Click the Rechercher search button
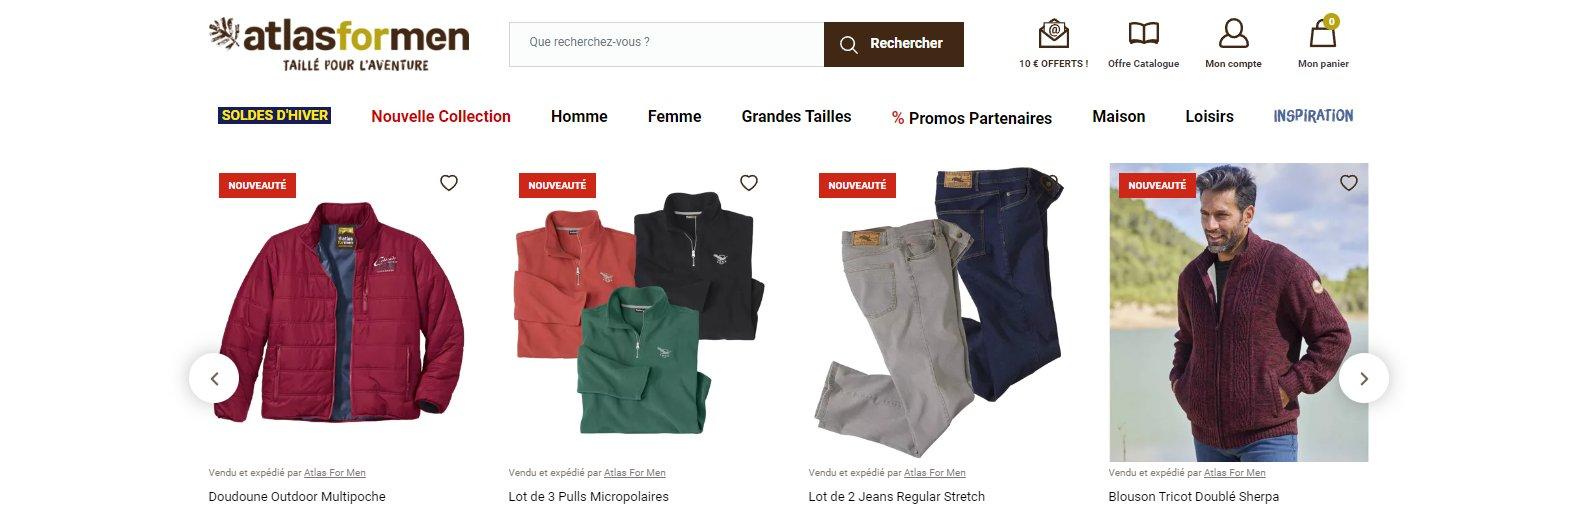This screenshot has width=1575, height=522. [x=893, y=44]
